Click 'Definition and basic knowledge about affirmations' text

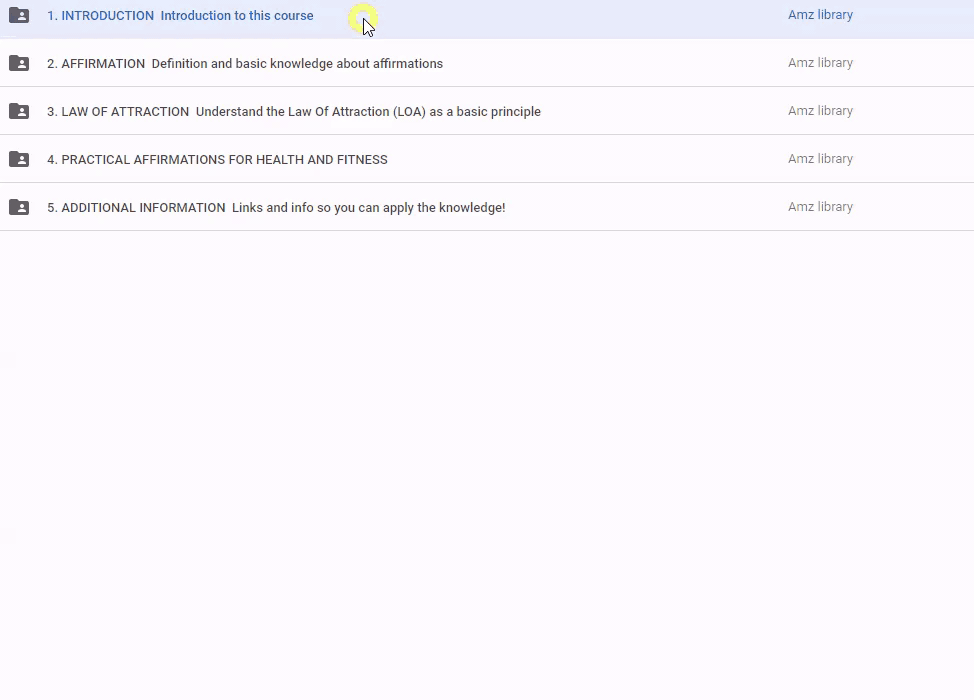click(297, 64)
